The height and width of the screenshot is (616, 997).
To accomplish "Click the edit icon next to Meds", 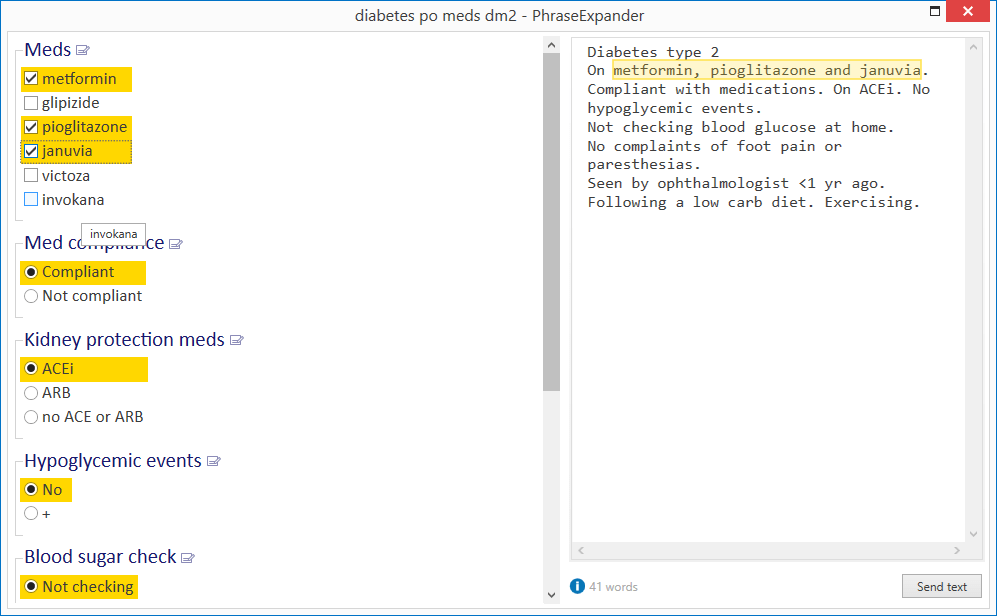I will (x=83, y=50).
